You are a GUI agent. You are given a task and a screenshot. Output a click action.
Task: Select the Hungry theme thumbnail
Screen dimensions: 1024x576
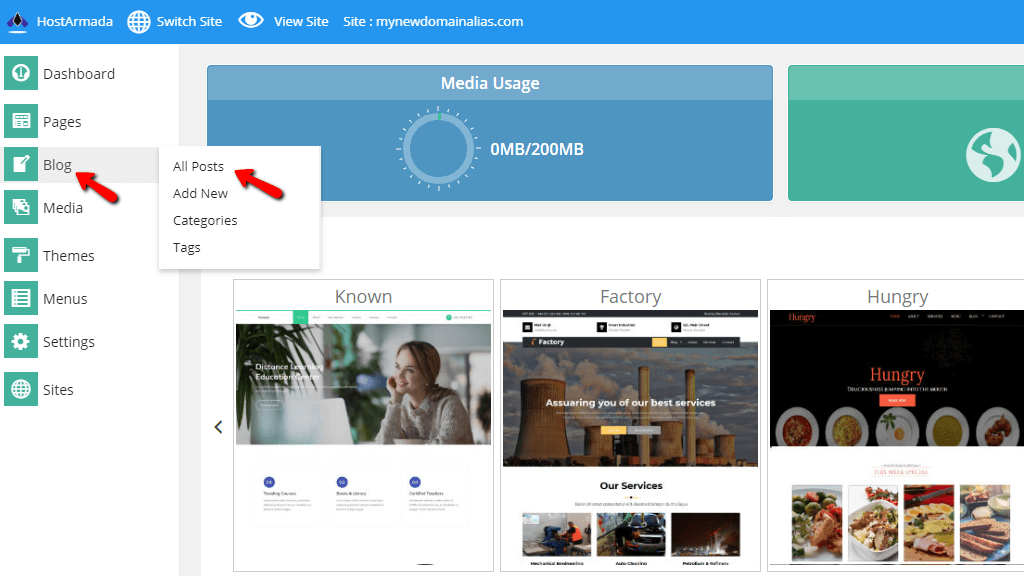coord(897,438)
